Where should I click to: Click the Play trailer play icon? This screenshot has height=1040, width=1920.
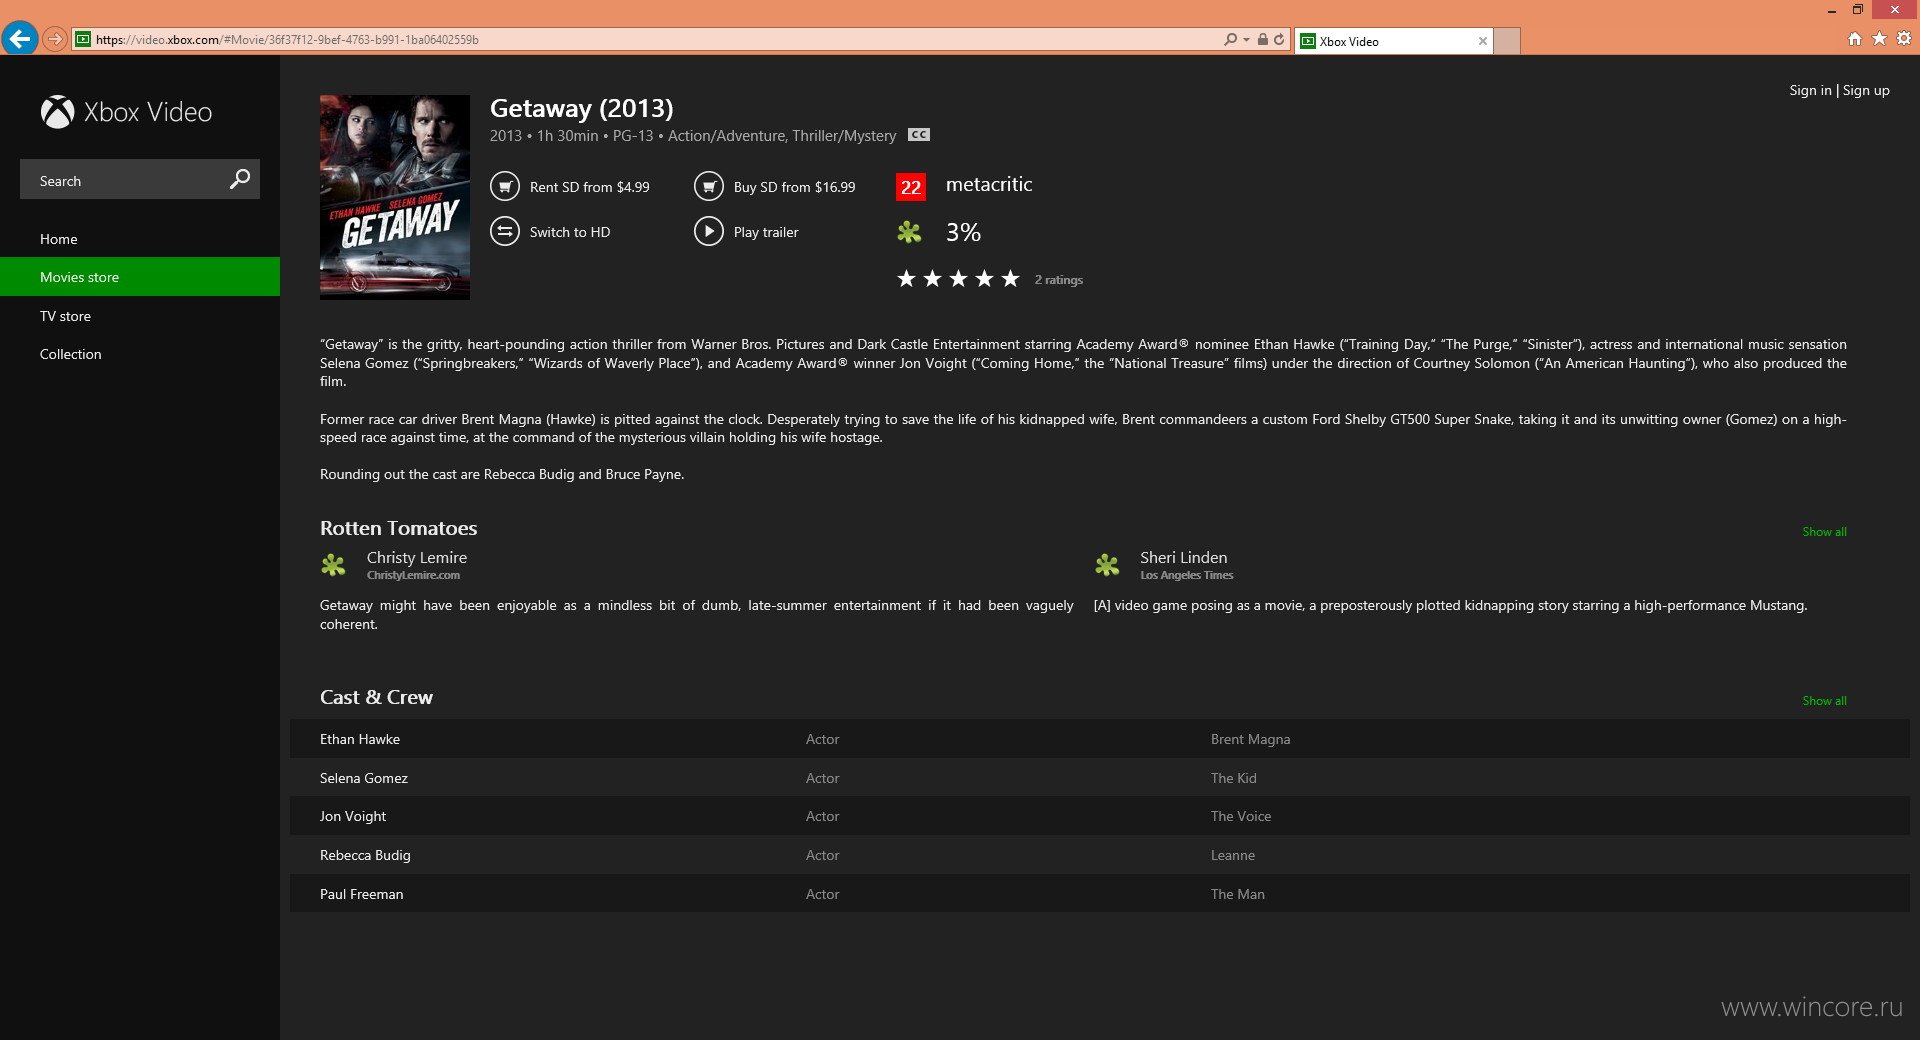click(709, 232)
